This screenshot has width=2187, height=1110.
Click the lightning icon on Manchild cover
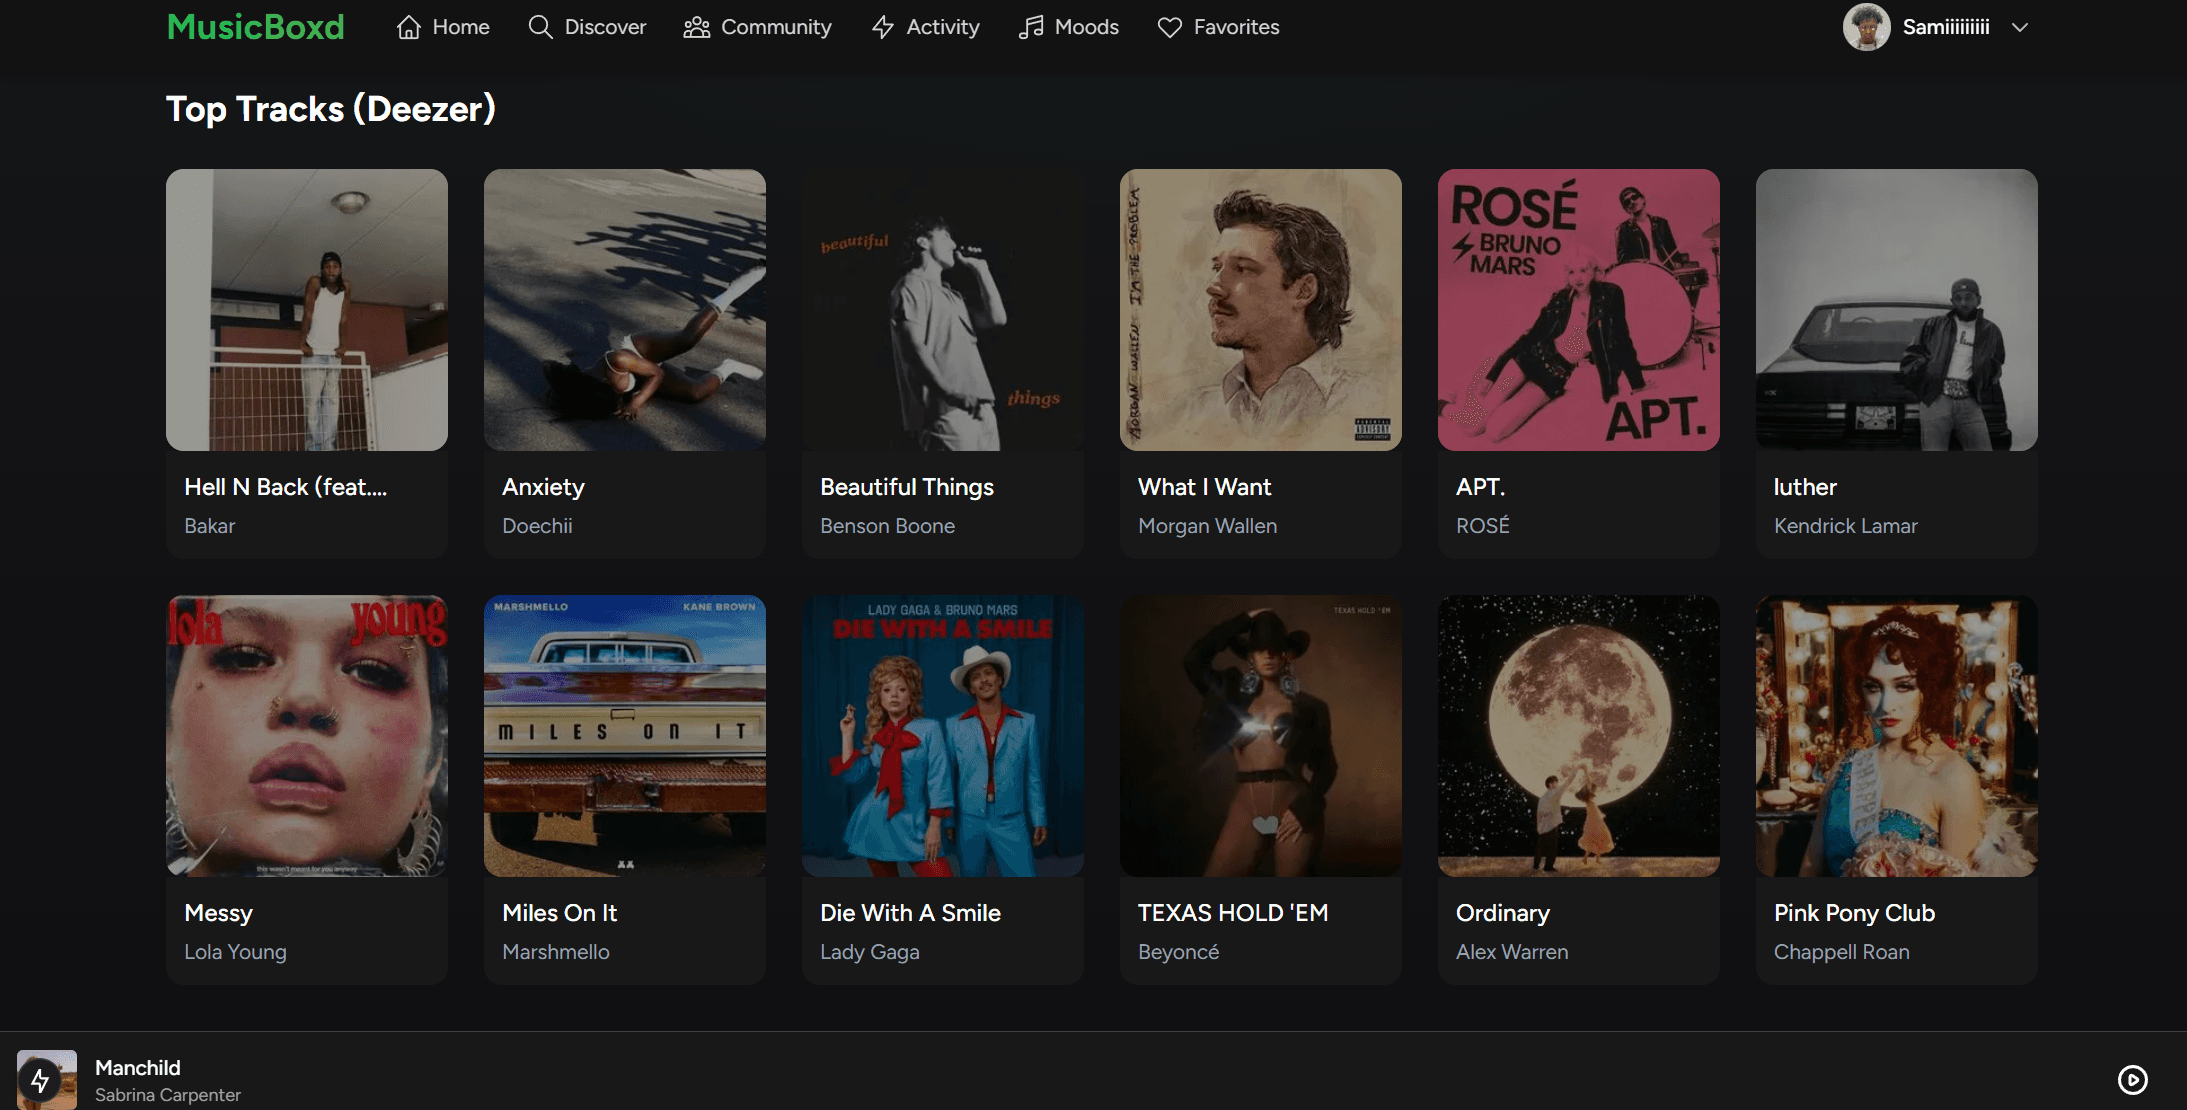(40, 1080)
